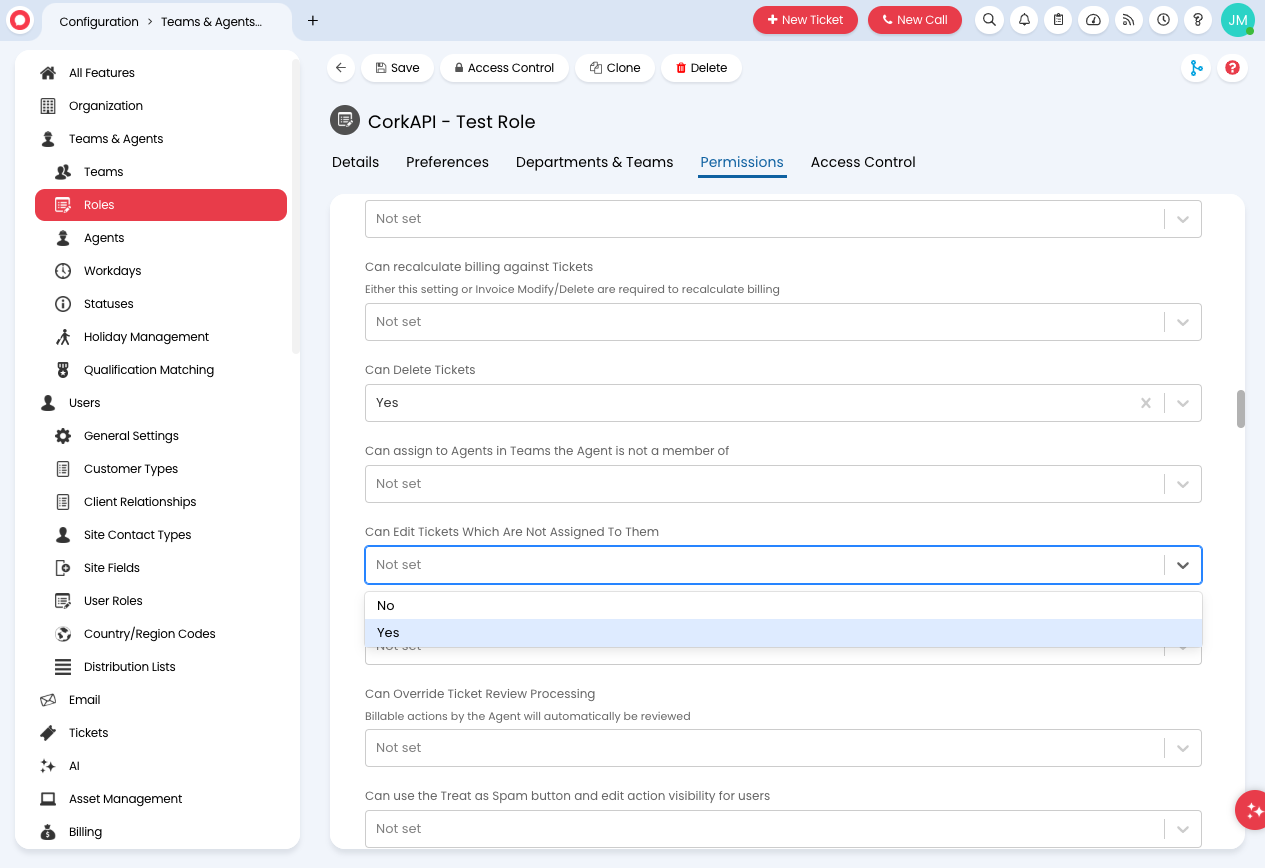1265x868 pixels.
Task: Collapse the Can Edit Tickets dropdown arrow
Action: coord(1183,565)
